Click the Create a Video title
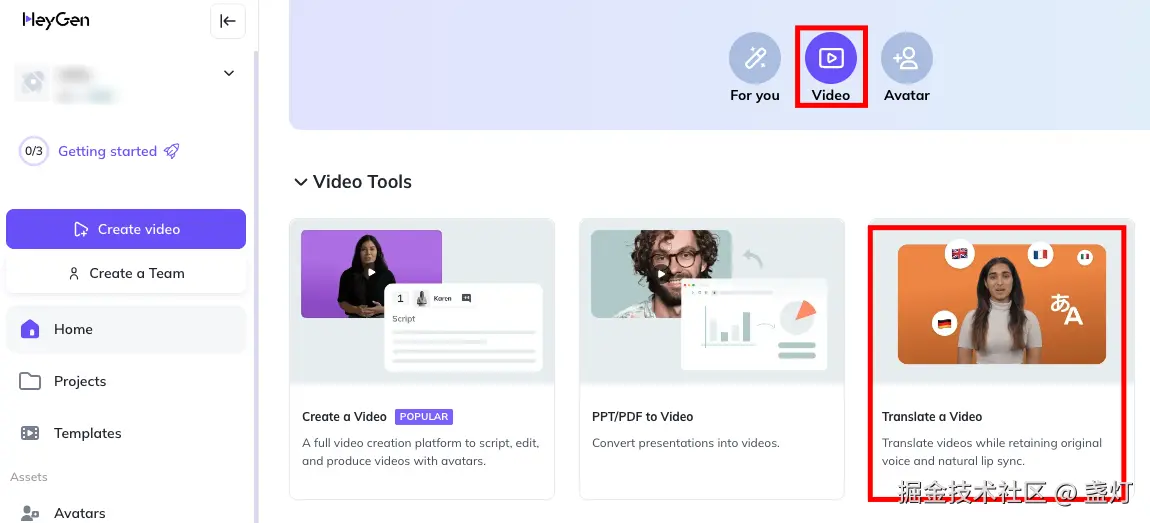 click(344, 417)
